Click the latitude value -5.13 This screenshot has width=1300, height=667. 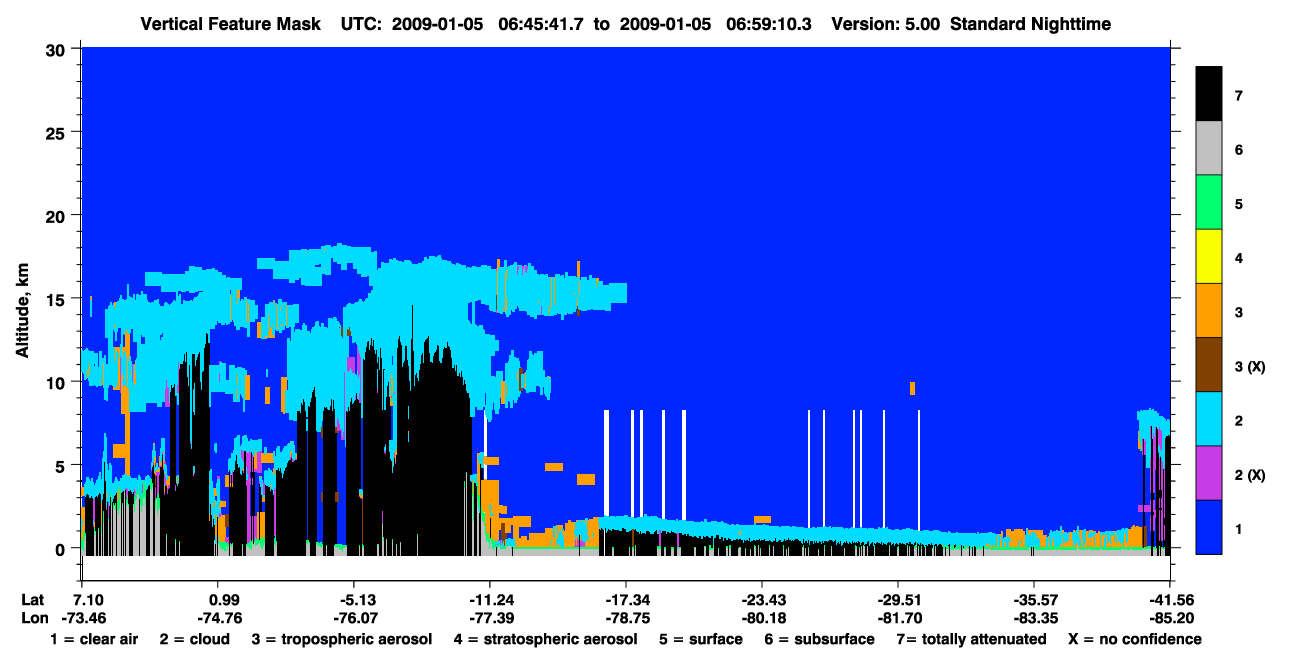(354, 599)
